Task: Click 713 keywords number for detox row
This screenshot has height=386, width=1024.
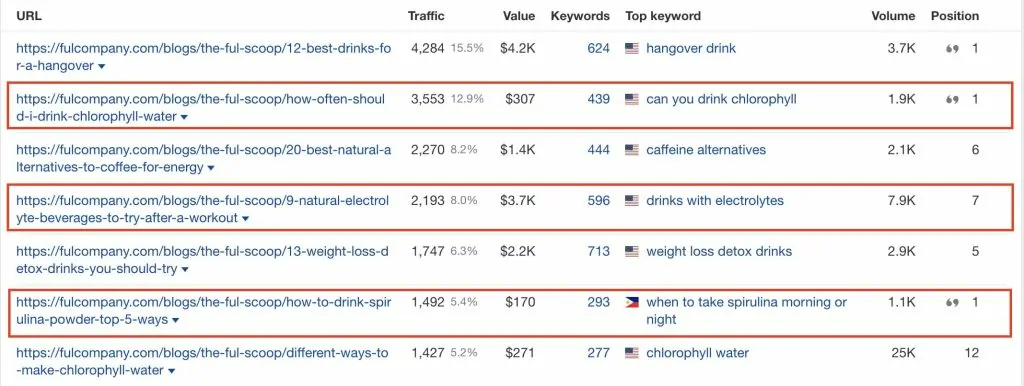Action: click(598, 251)
